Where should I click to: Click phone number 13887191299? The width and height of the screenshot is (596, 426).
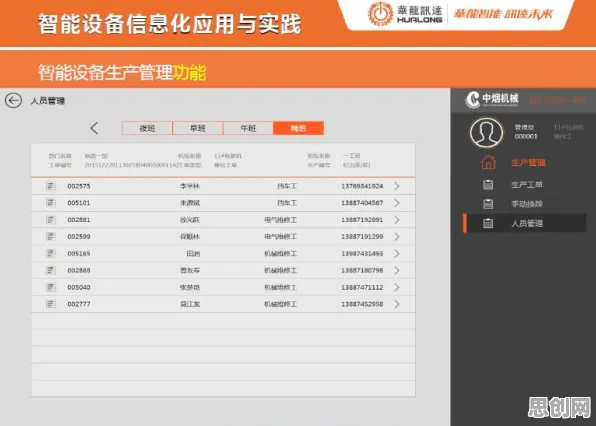(362, 236)
